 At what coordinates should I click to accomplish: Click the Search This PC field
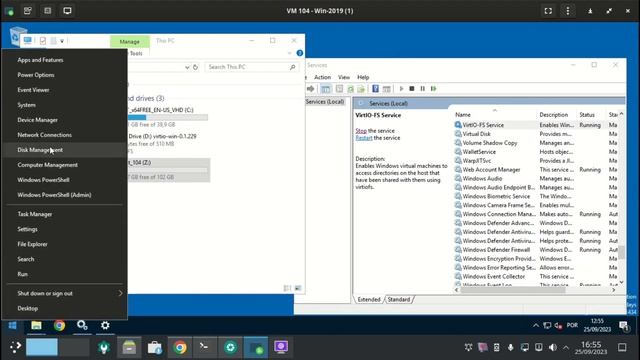[x=251, y=67]
